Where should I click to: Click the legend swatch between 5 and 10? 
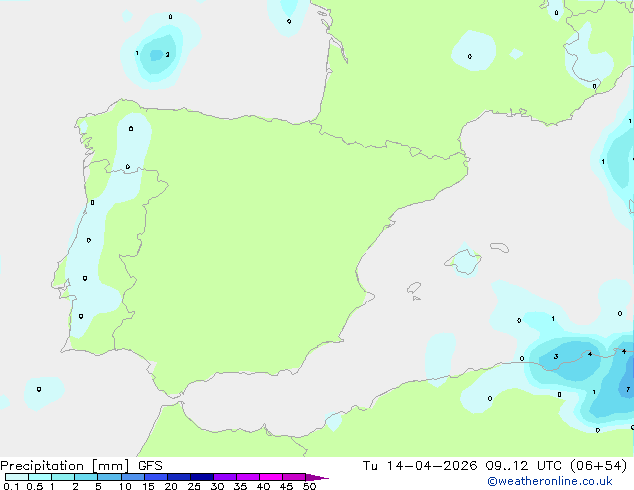point(110,477)
